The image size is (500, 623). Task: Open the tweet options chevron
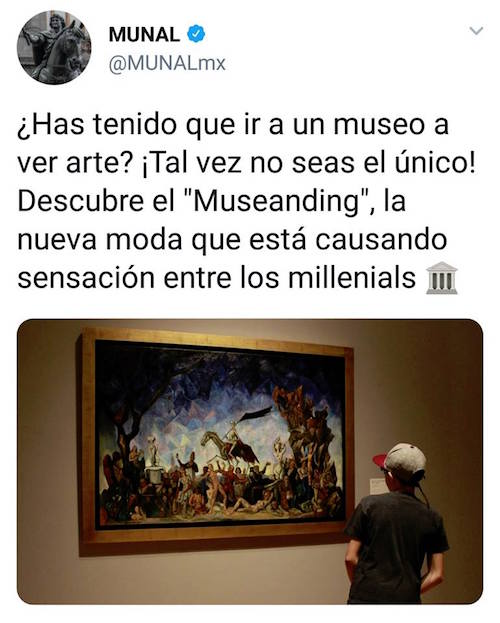(x=476, y=31)
